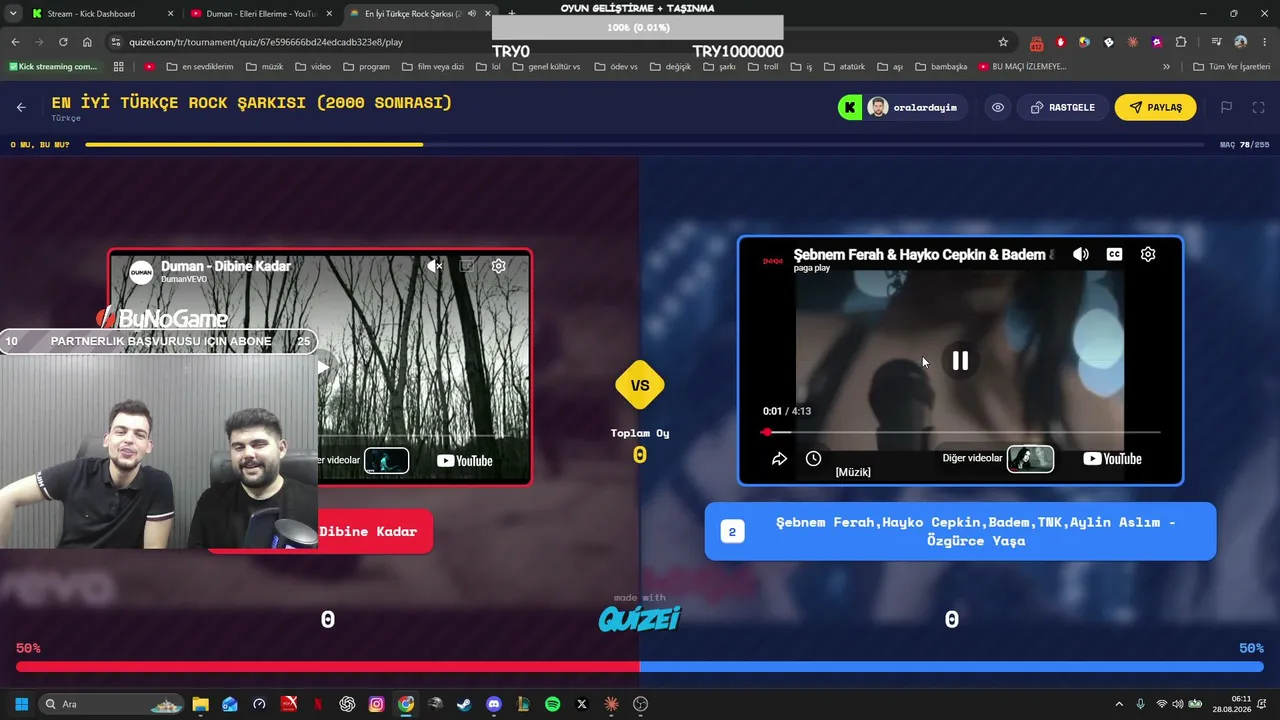Open the 'bambaşka' bookmark folder
This screenshot has height=720, width=1280.
point(941,67)
